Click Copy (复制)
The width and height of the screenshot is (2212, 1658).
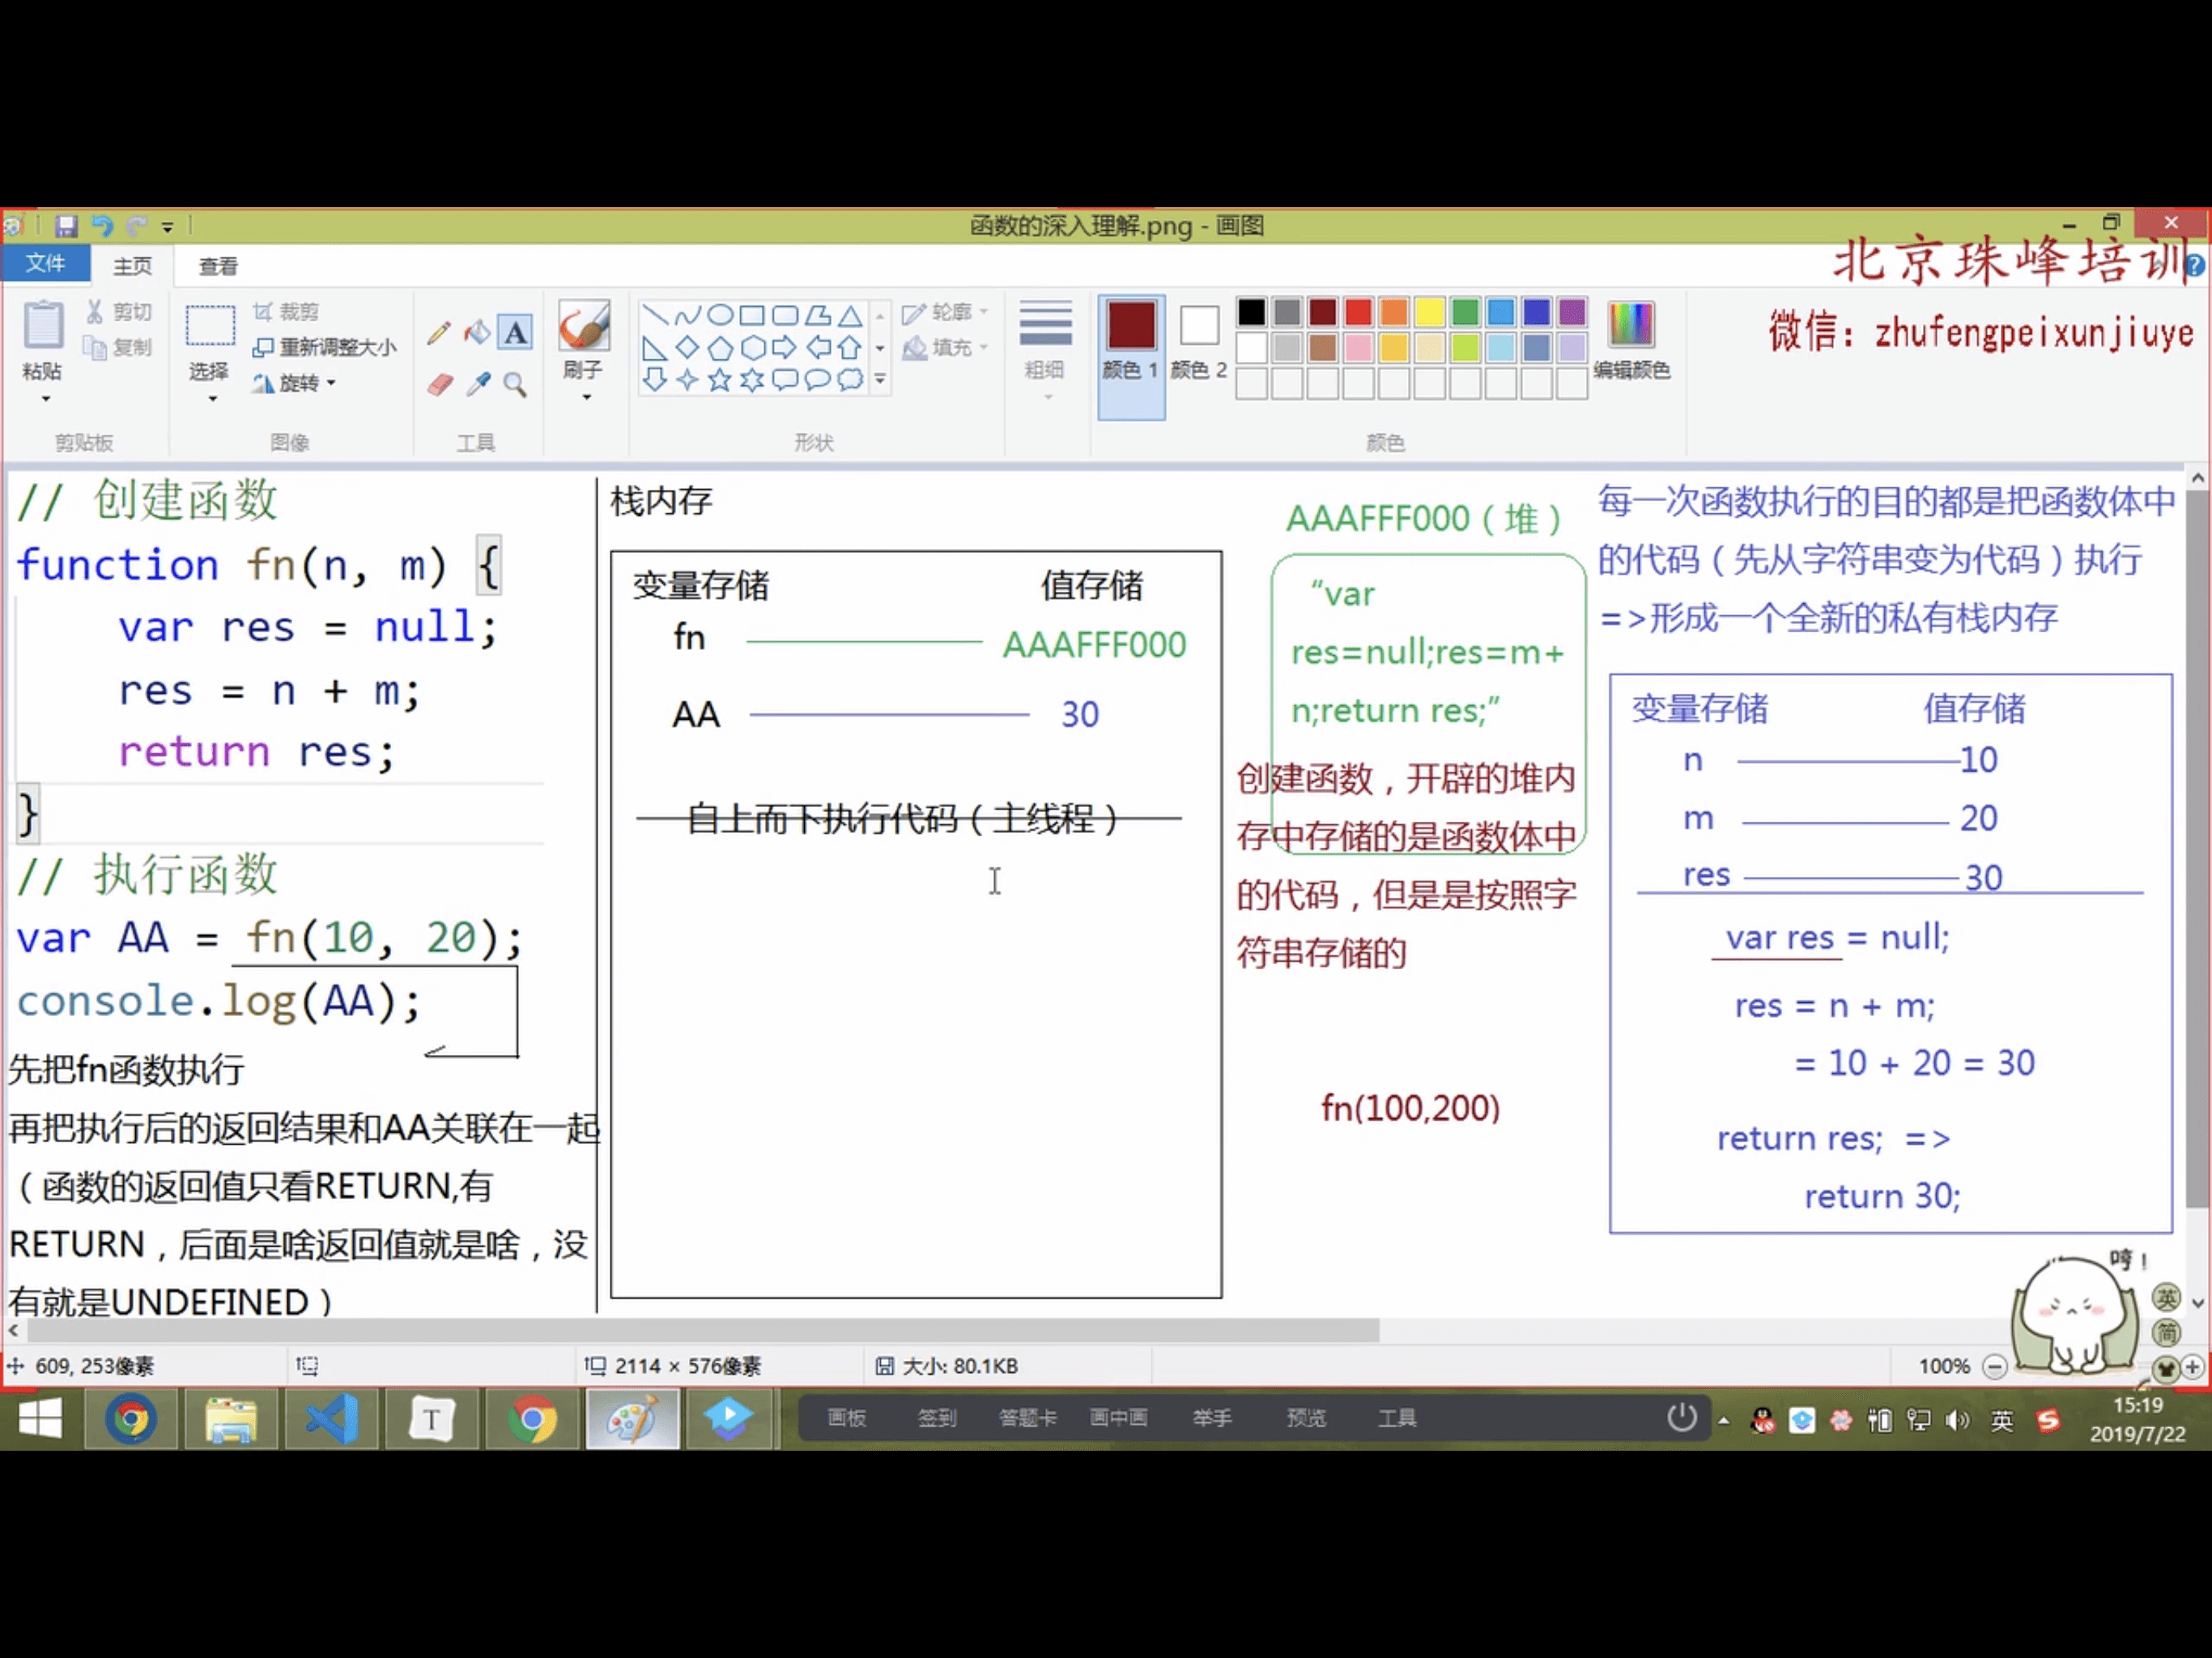(119, 347)
